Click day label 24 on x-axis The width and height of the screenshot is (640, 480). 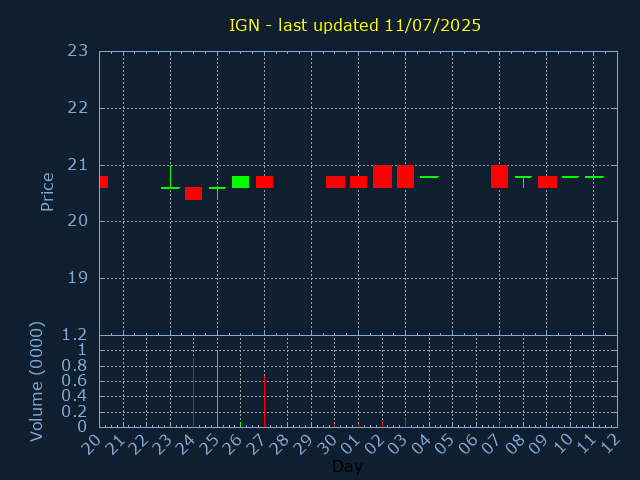click(x=186, y=444)
